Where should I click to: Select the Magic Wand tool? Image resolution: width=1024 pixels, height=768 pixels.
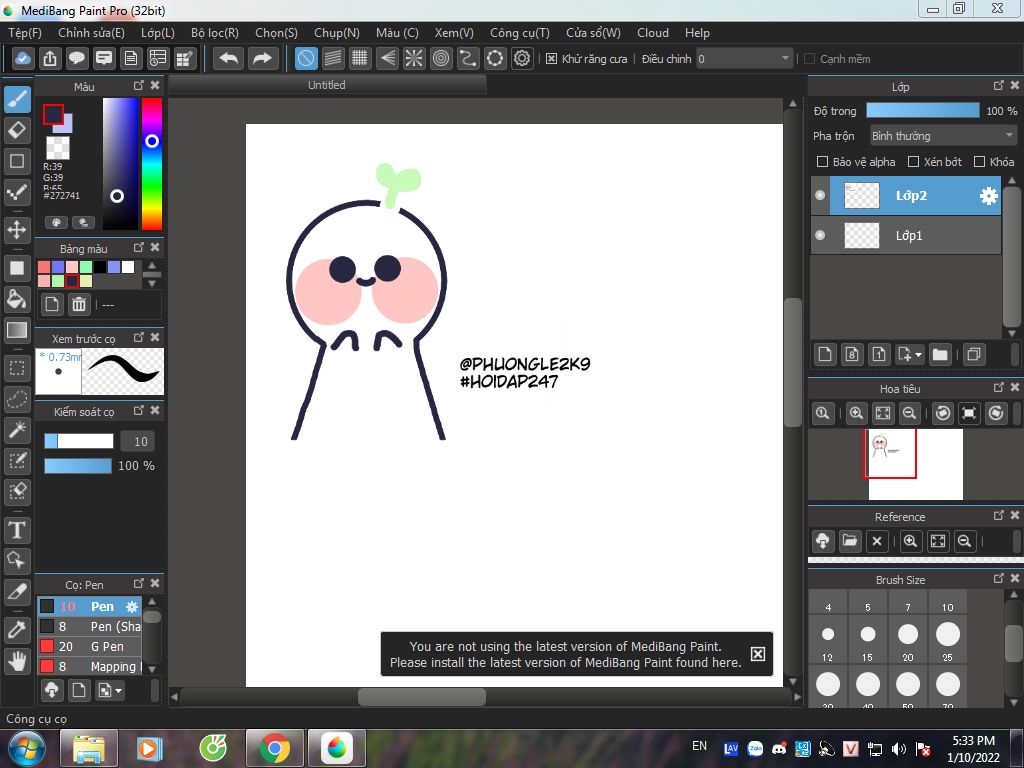(x=18, y=430)
